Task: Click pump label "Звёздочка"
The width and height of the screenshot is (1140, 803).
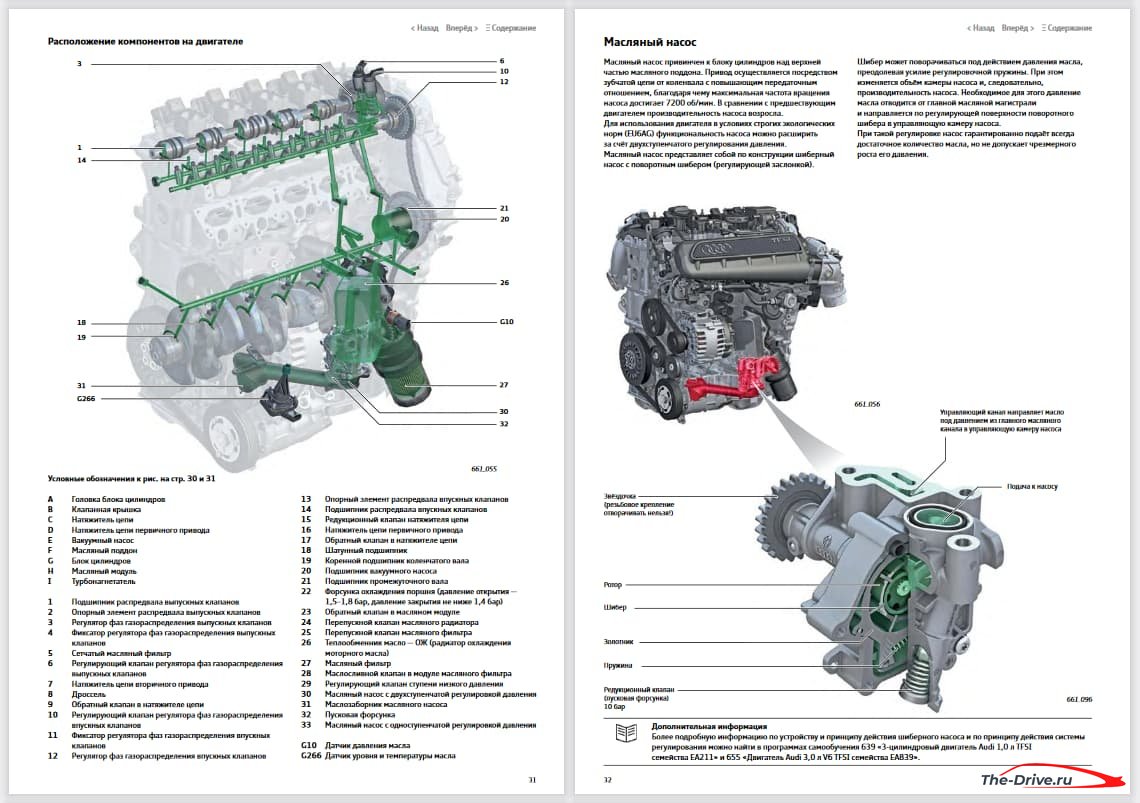Action: coord(619,496)
